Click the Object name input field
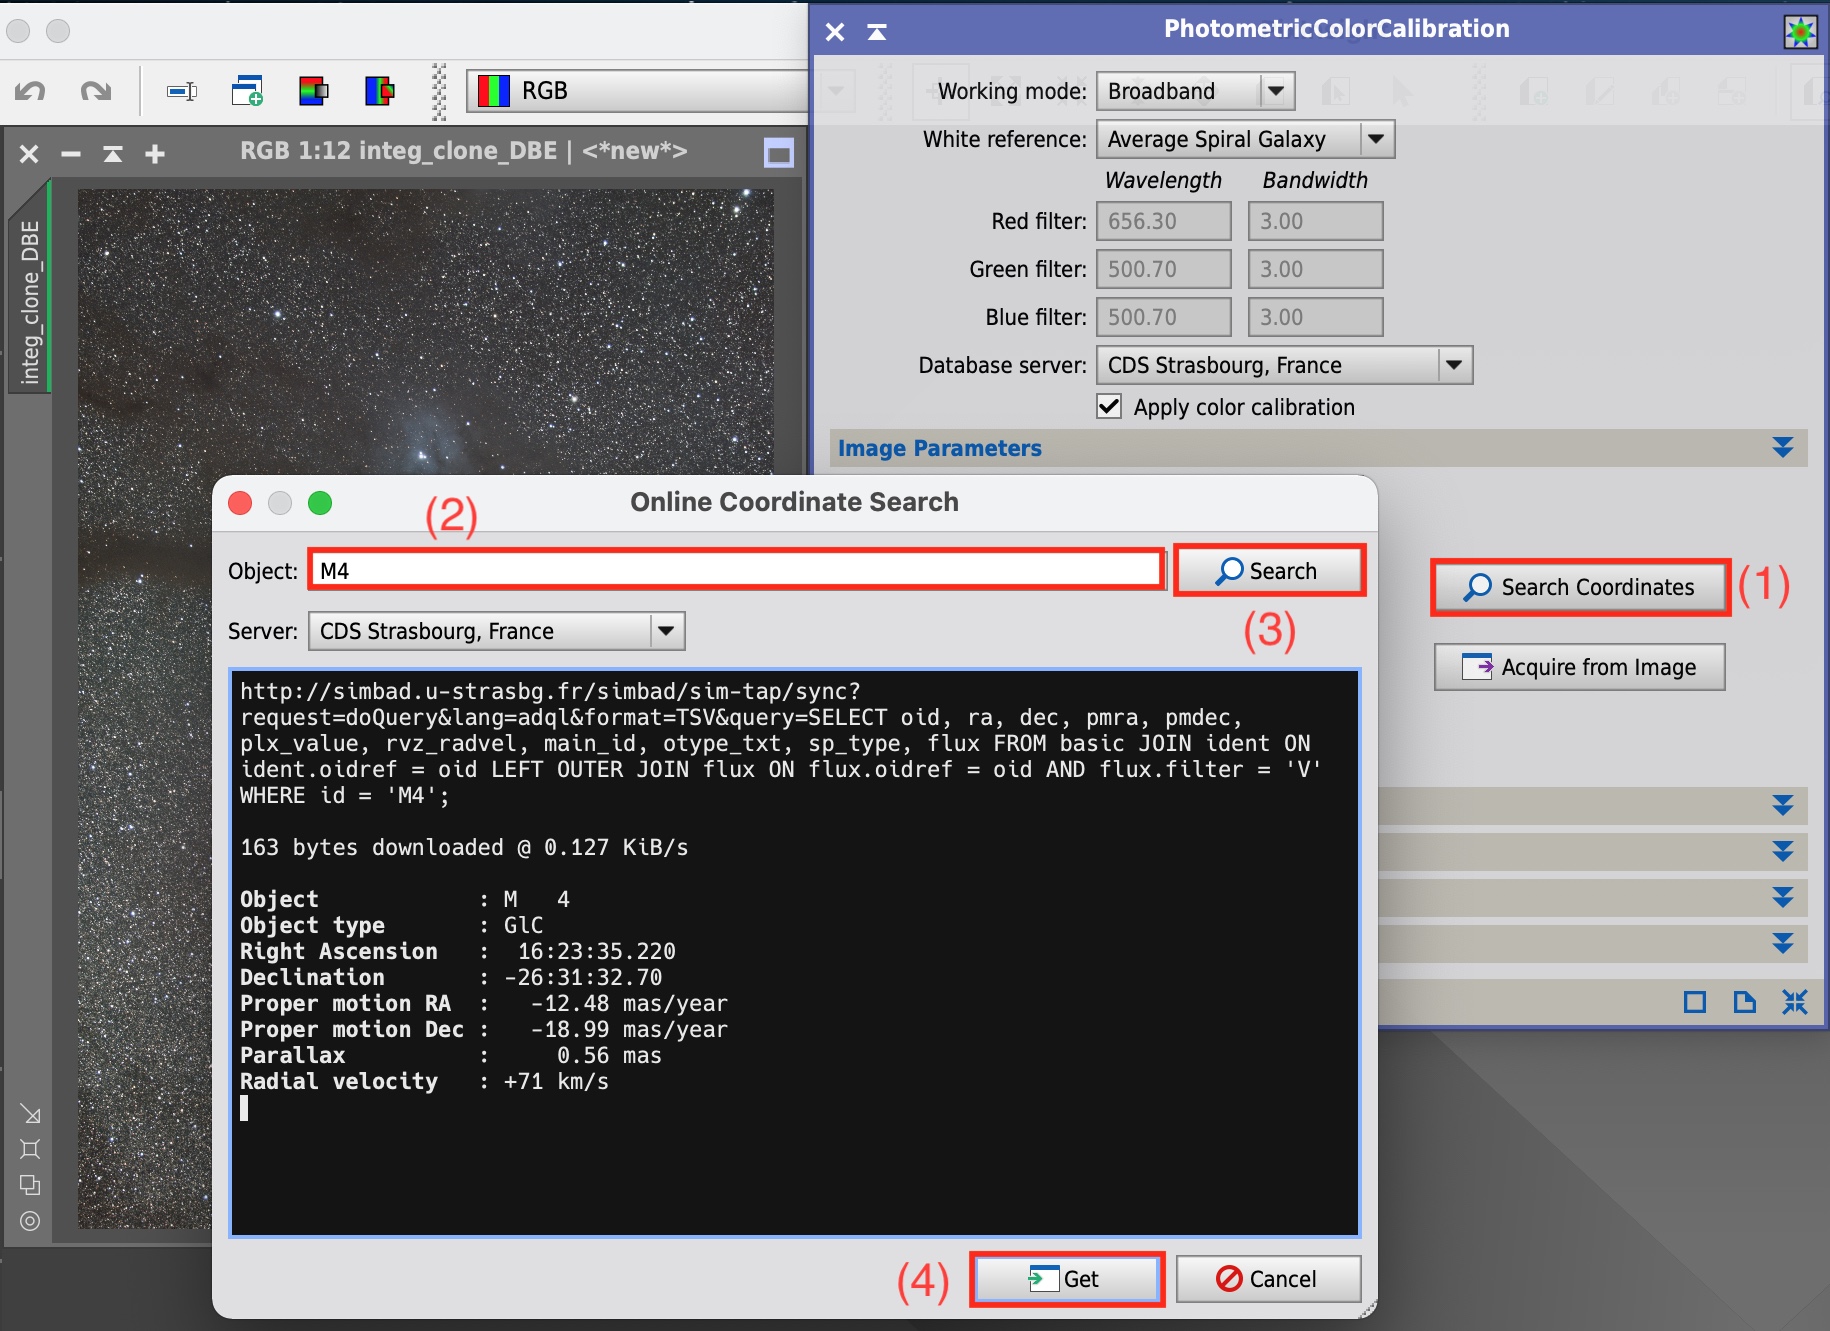 point(736,571)
